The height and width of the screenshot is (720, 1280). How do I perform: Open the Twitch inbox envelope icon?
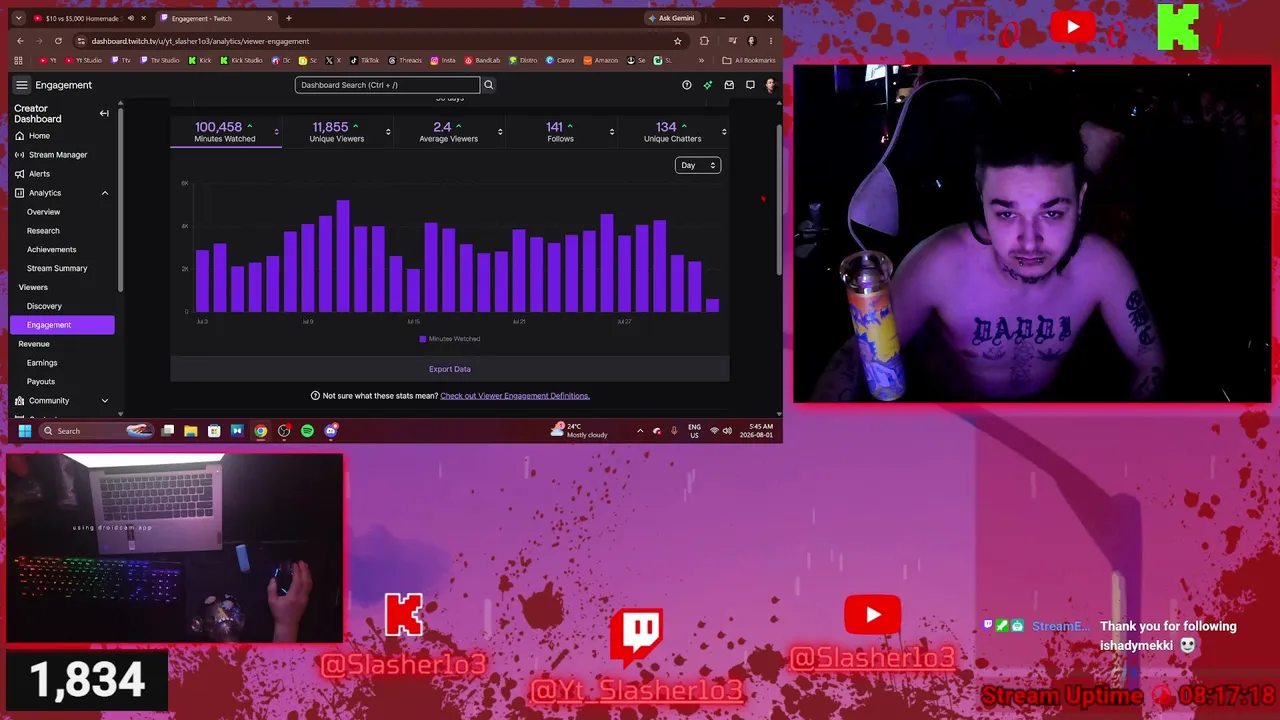(729, 85)
